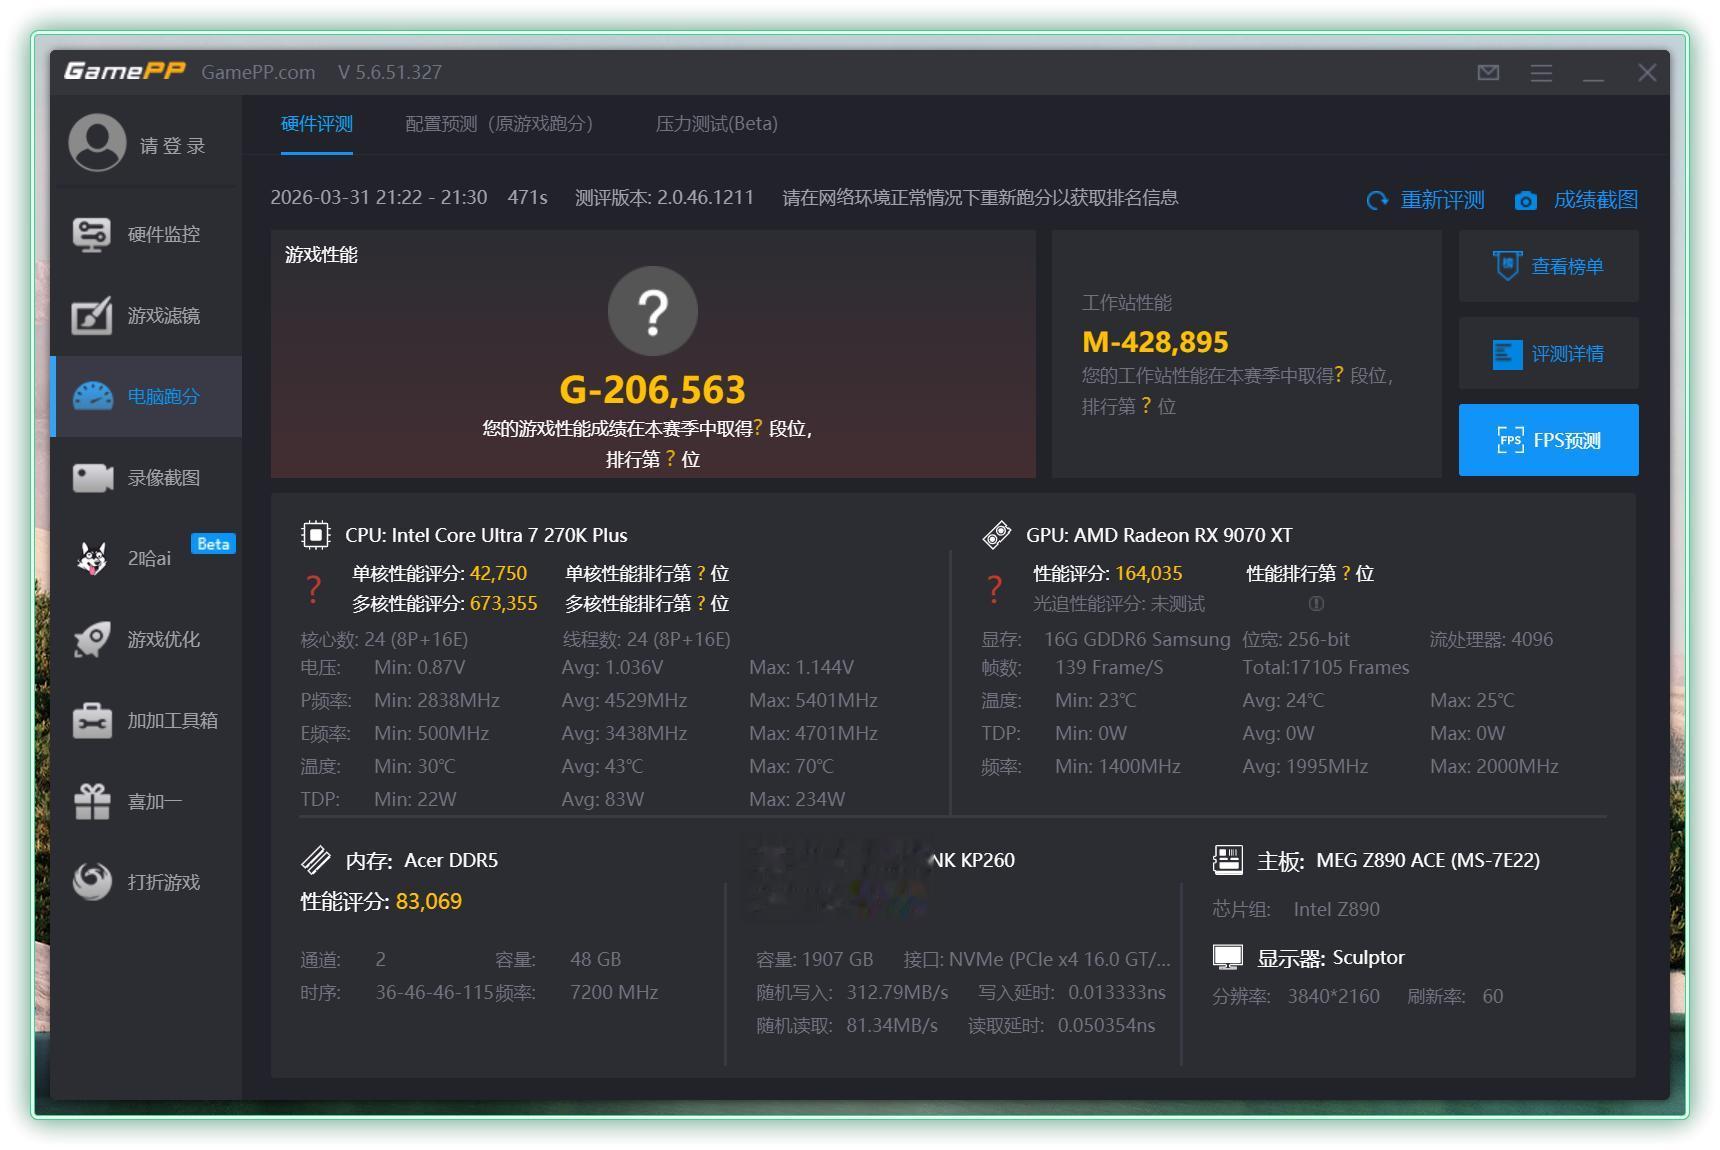Click the memory frequency 7200 MHz
The height and width of the screenshot is (1150, 1720).
coord(614,993)
